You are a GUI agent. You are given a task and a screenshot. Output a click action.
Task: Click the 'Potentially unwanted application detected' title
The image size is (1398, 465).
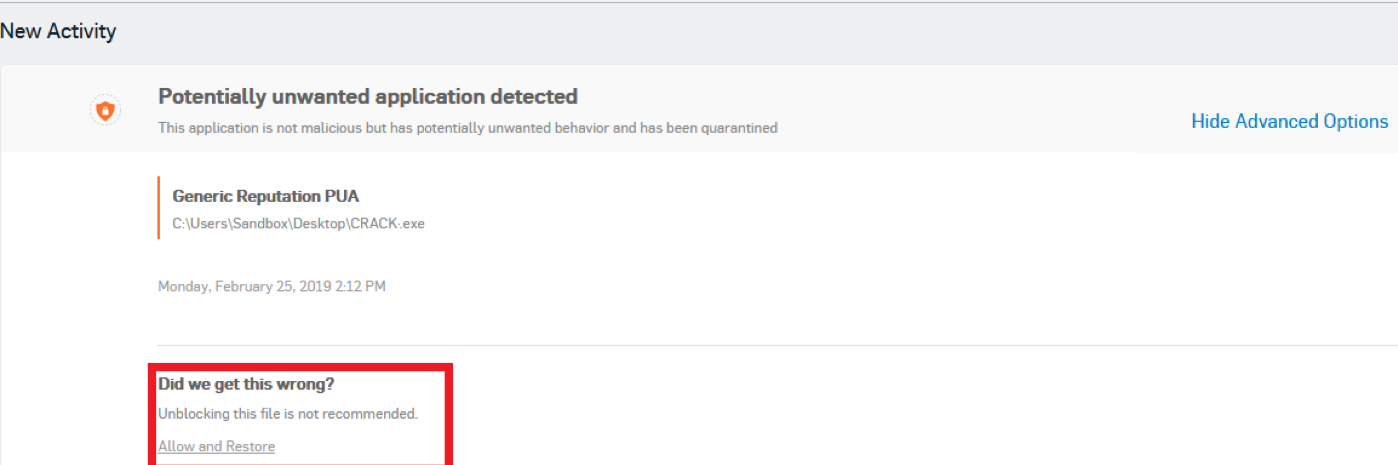pyautogui.click(x=368, y=97)
